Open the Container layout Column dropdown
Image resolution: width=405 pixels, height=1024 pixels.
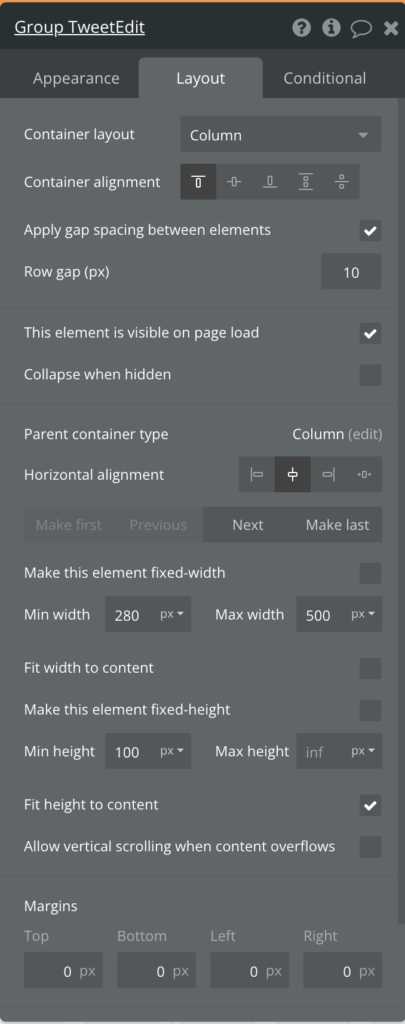[x=280, y=135]
